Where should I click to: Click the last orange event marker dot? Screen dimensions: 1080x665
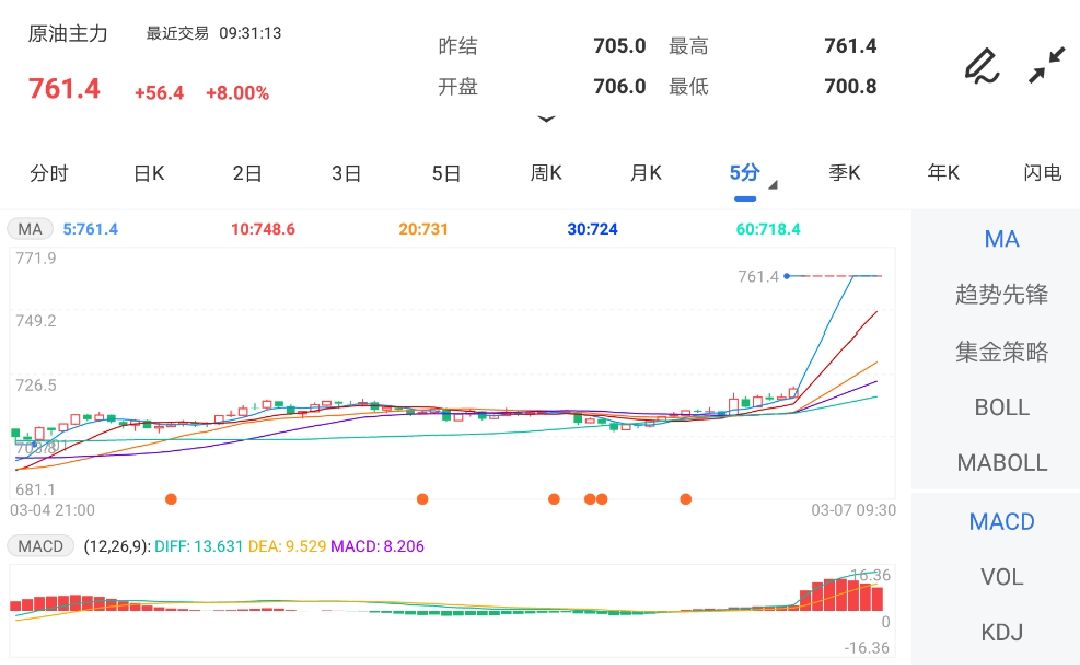tap(686, 499)
